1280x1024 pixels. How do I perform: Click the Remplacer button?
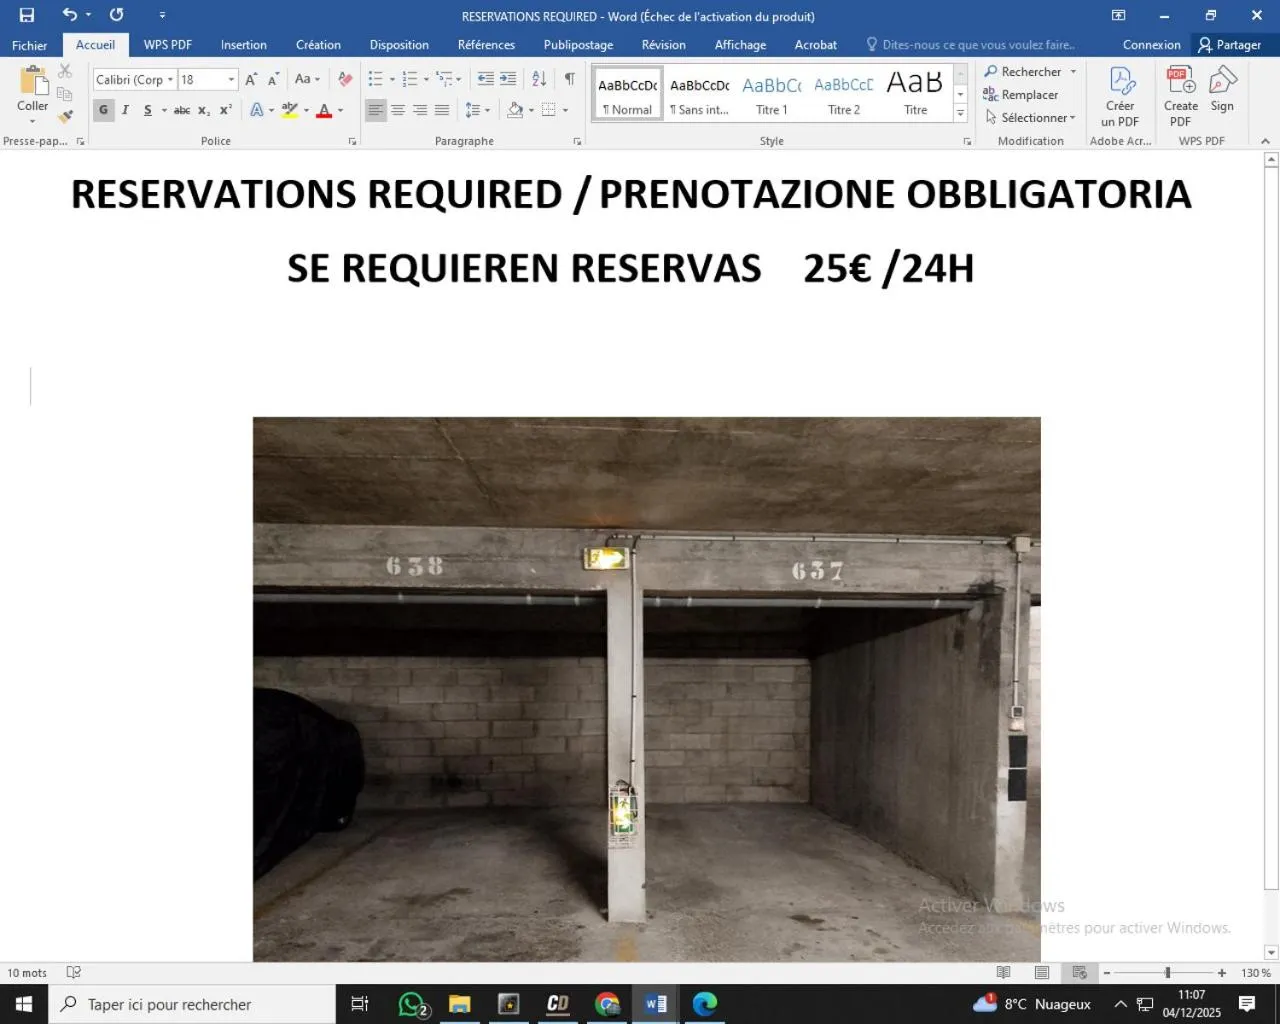tap(1021, 95)
